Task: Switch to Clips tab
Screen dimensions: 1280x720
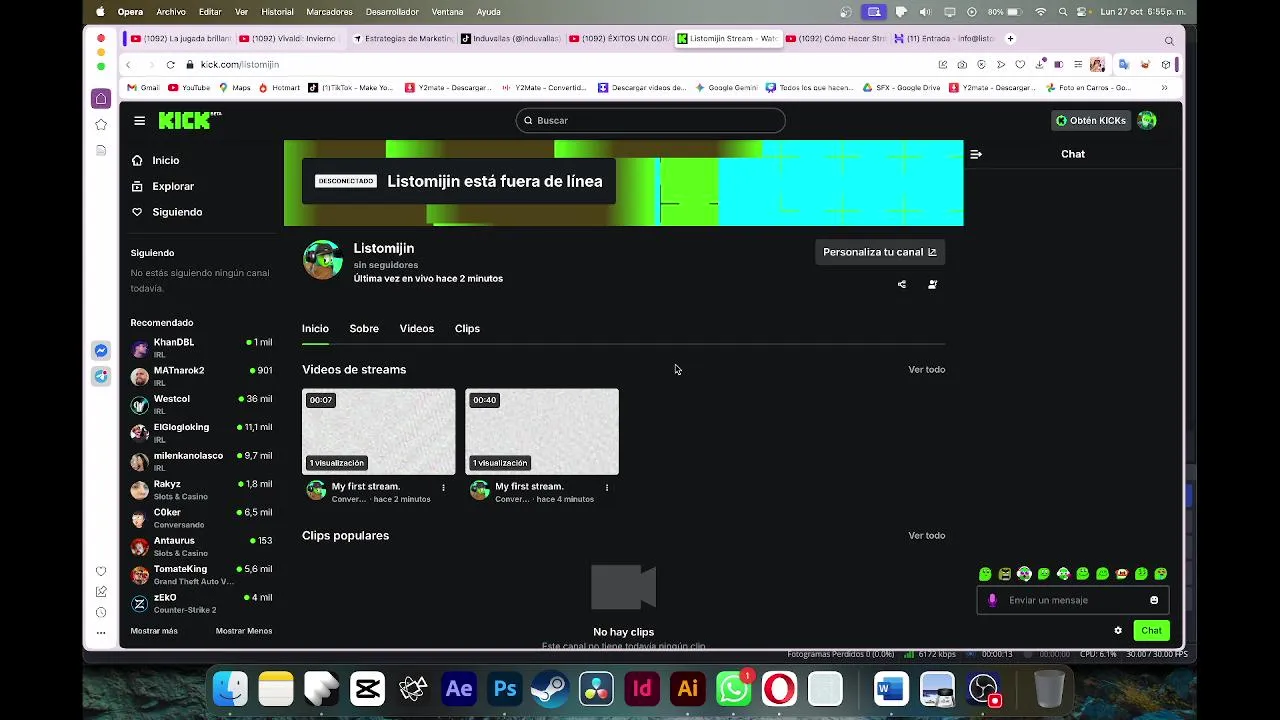Action: (467, 328)
